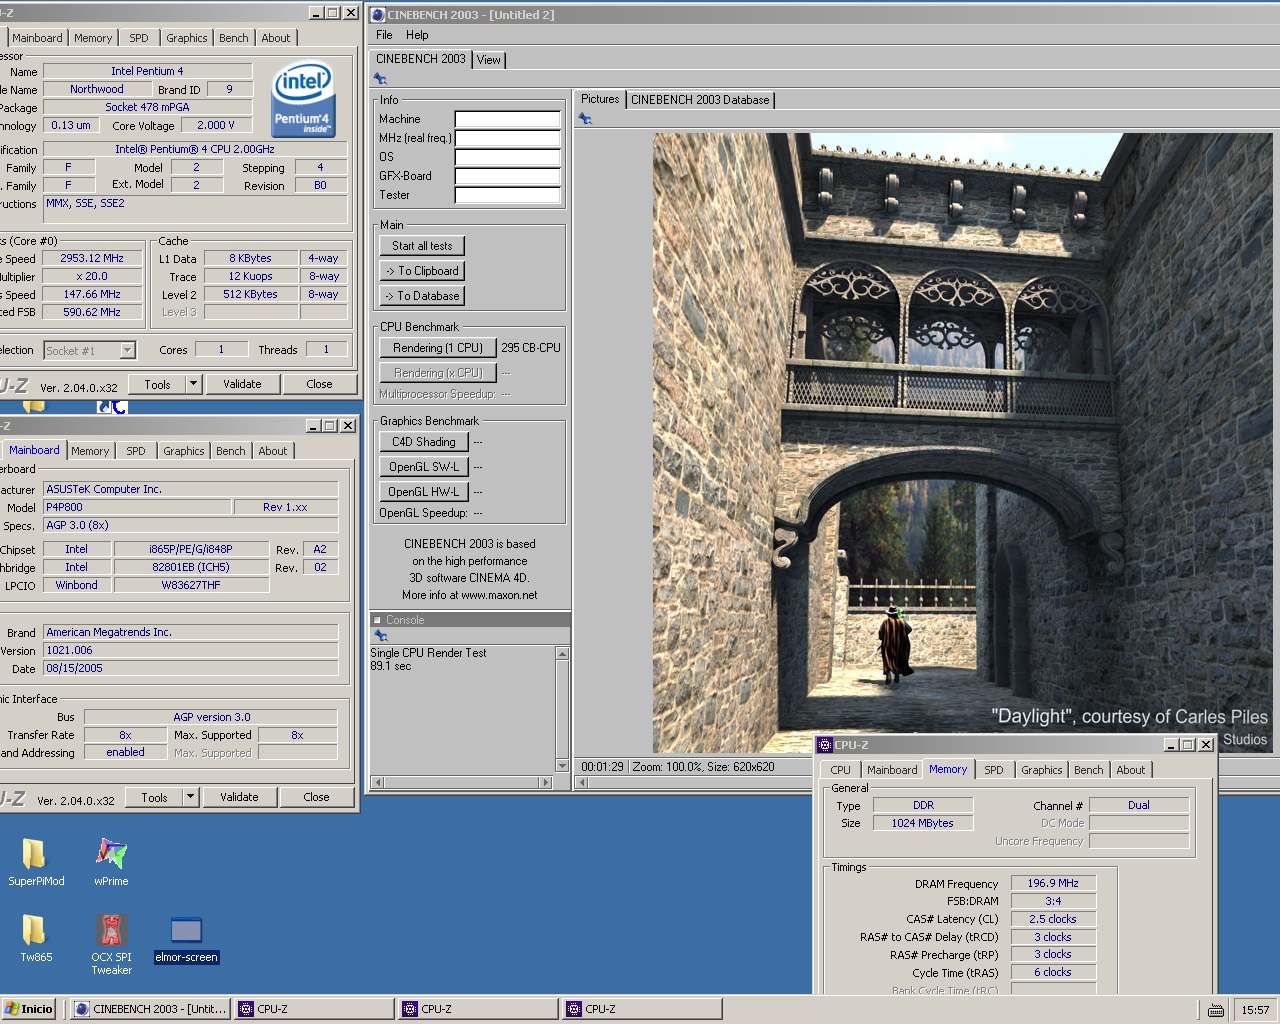1280x1024 pixels.
Task: Click the small icon under the Pictures tab
Action: [x=585, y=118]
